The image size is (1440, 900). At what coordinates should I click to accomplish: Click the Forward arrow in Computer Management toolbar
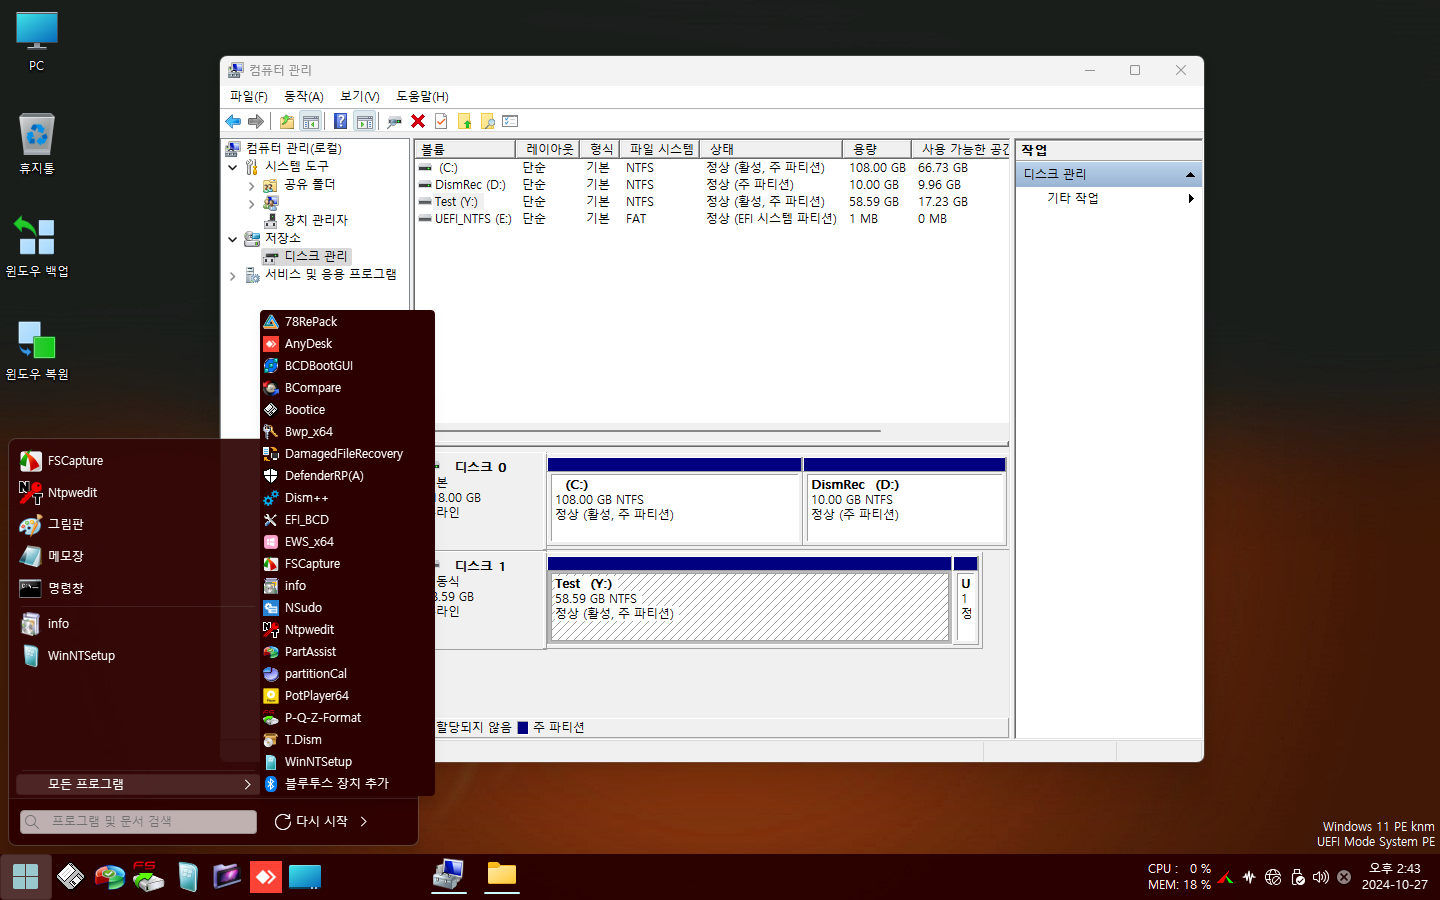pyautogui.click(x=256, y=121)
